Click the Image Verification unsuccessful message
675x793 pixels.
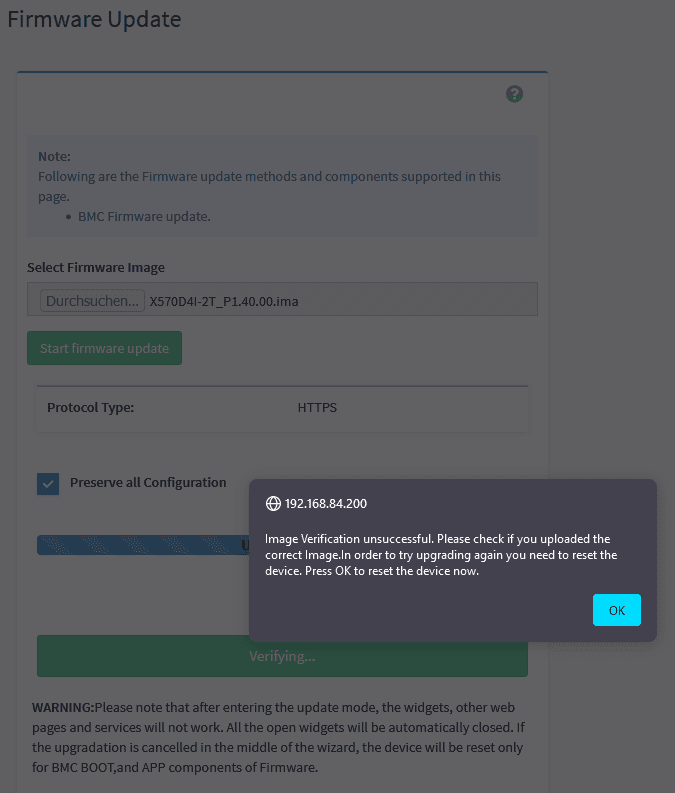tap(440, 555)
